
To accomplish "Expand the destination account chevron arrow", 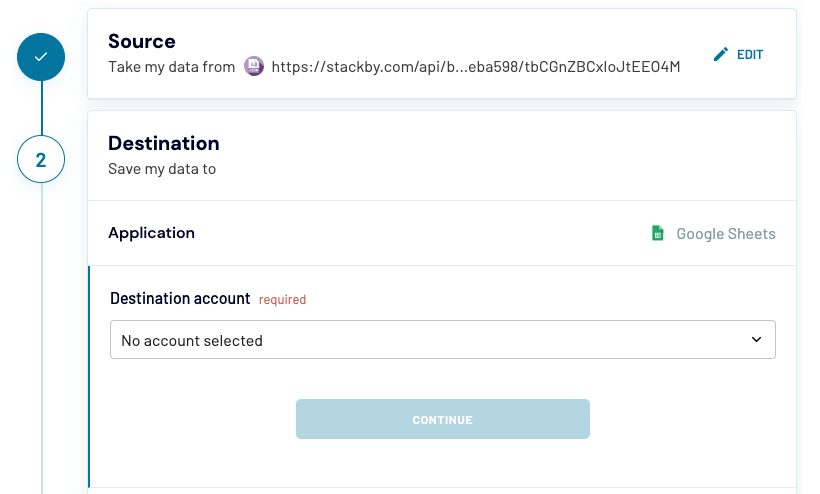I will [756, 340].
